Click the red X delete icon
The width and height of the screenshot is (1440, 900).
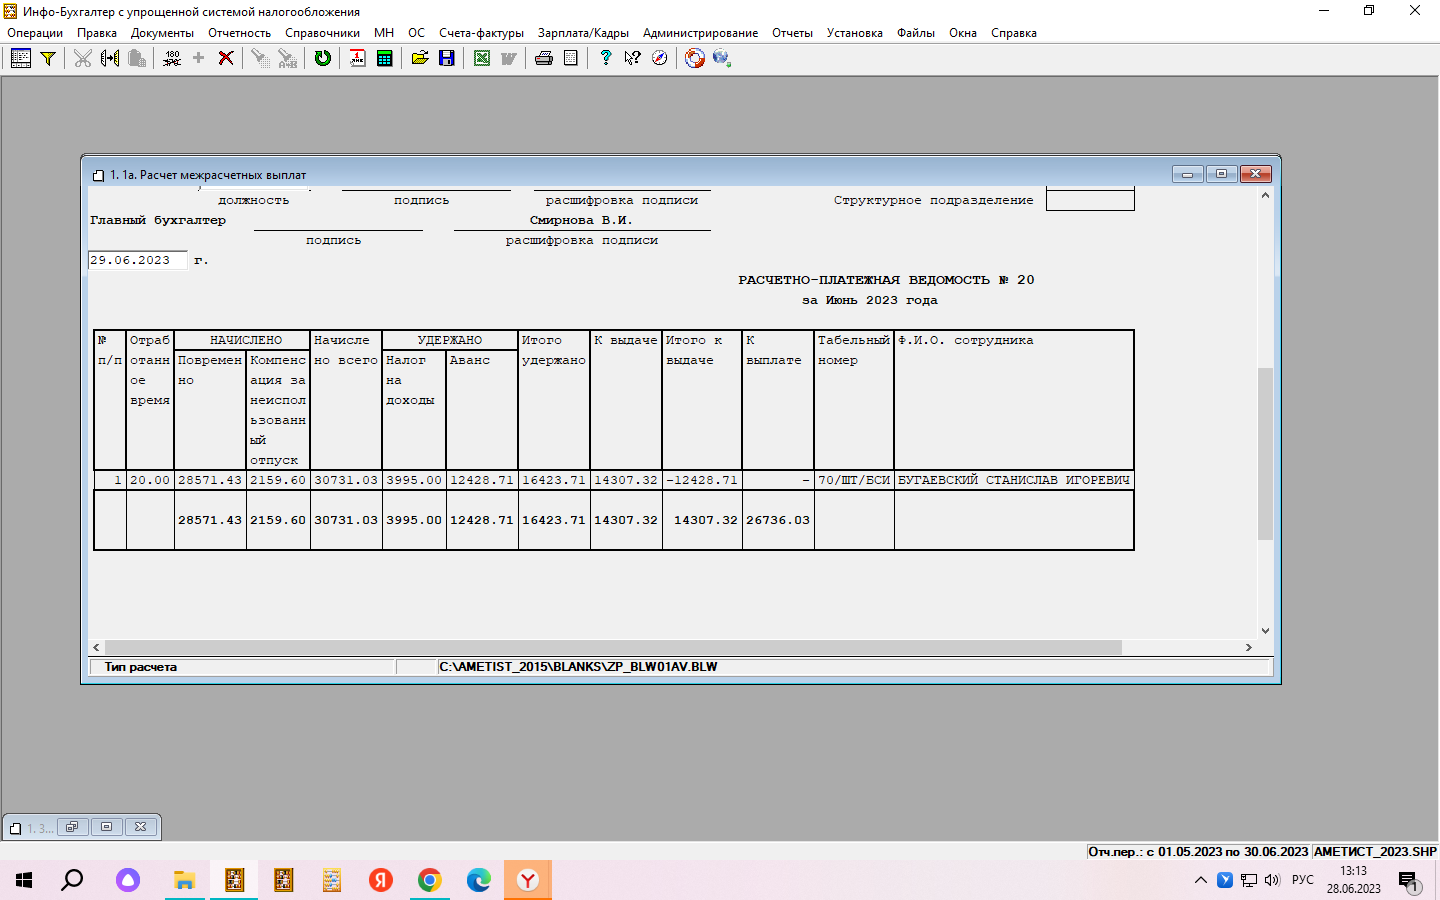tap(226, 58)
